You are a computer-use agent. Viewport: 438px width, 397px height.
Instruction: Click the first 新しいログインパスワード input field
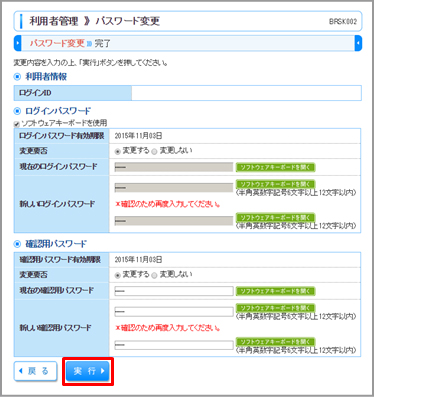click(x=174, y=188)
